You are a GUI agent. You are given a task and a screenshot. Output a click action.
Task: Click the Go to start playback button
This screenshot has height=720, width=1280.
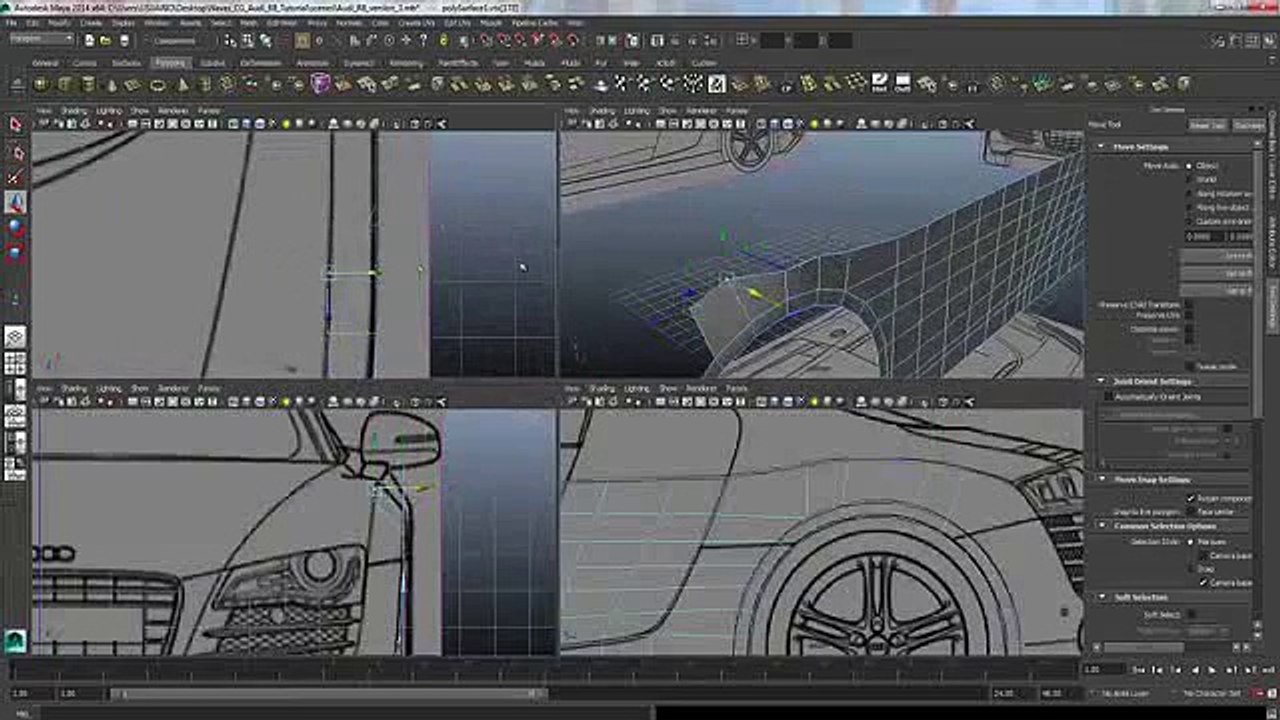coord(1140,670)
